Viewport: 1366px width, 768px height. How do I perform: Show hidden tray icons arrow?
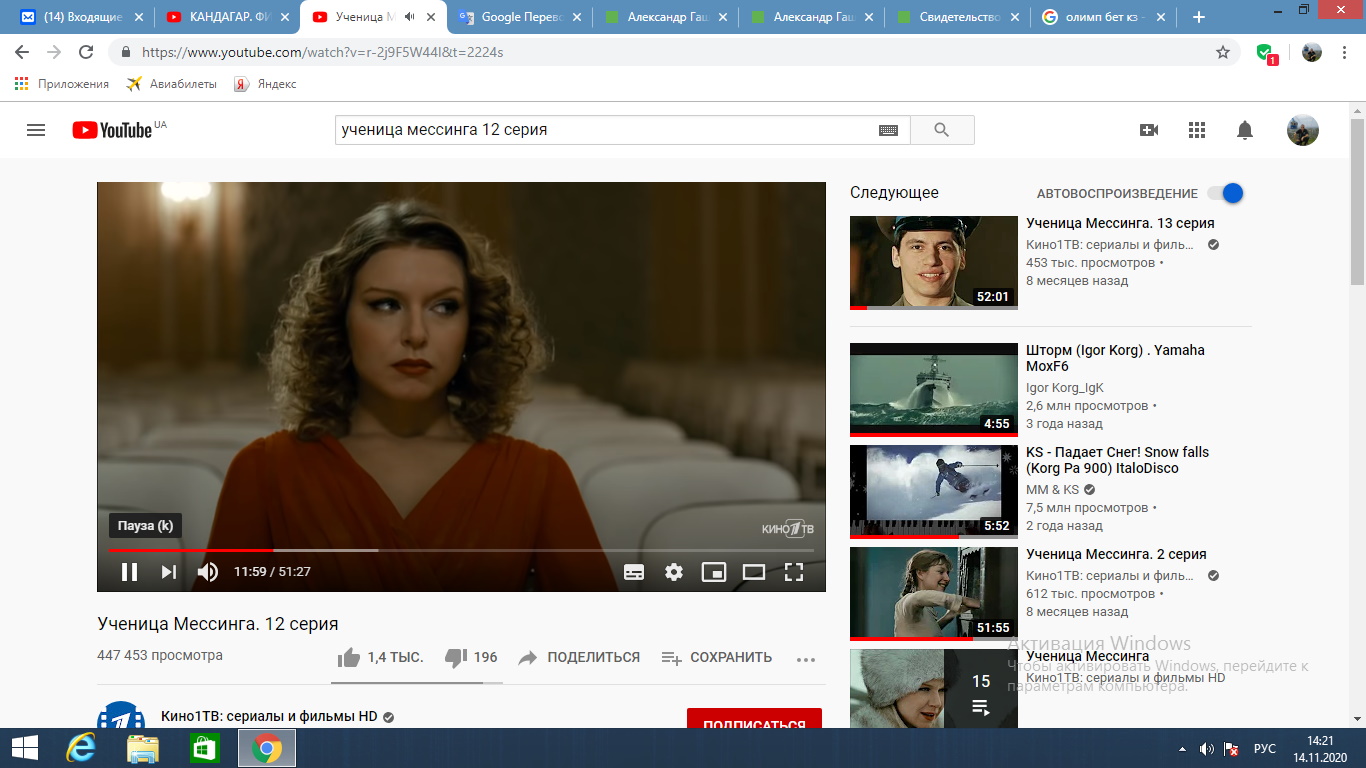[1183, 749]
